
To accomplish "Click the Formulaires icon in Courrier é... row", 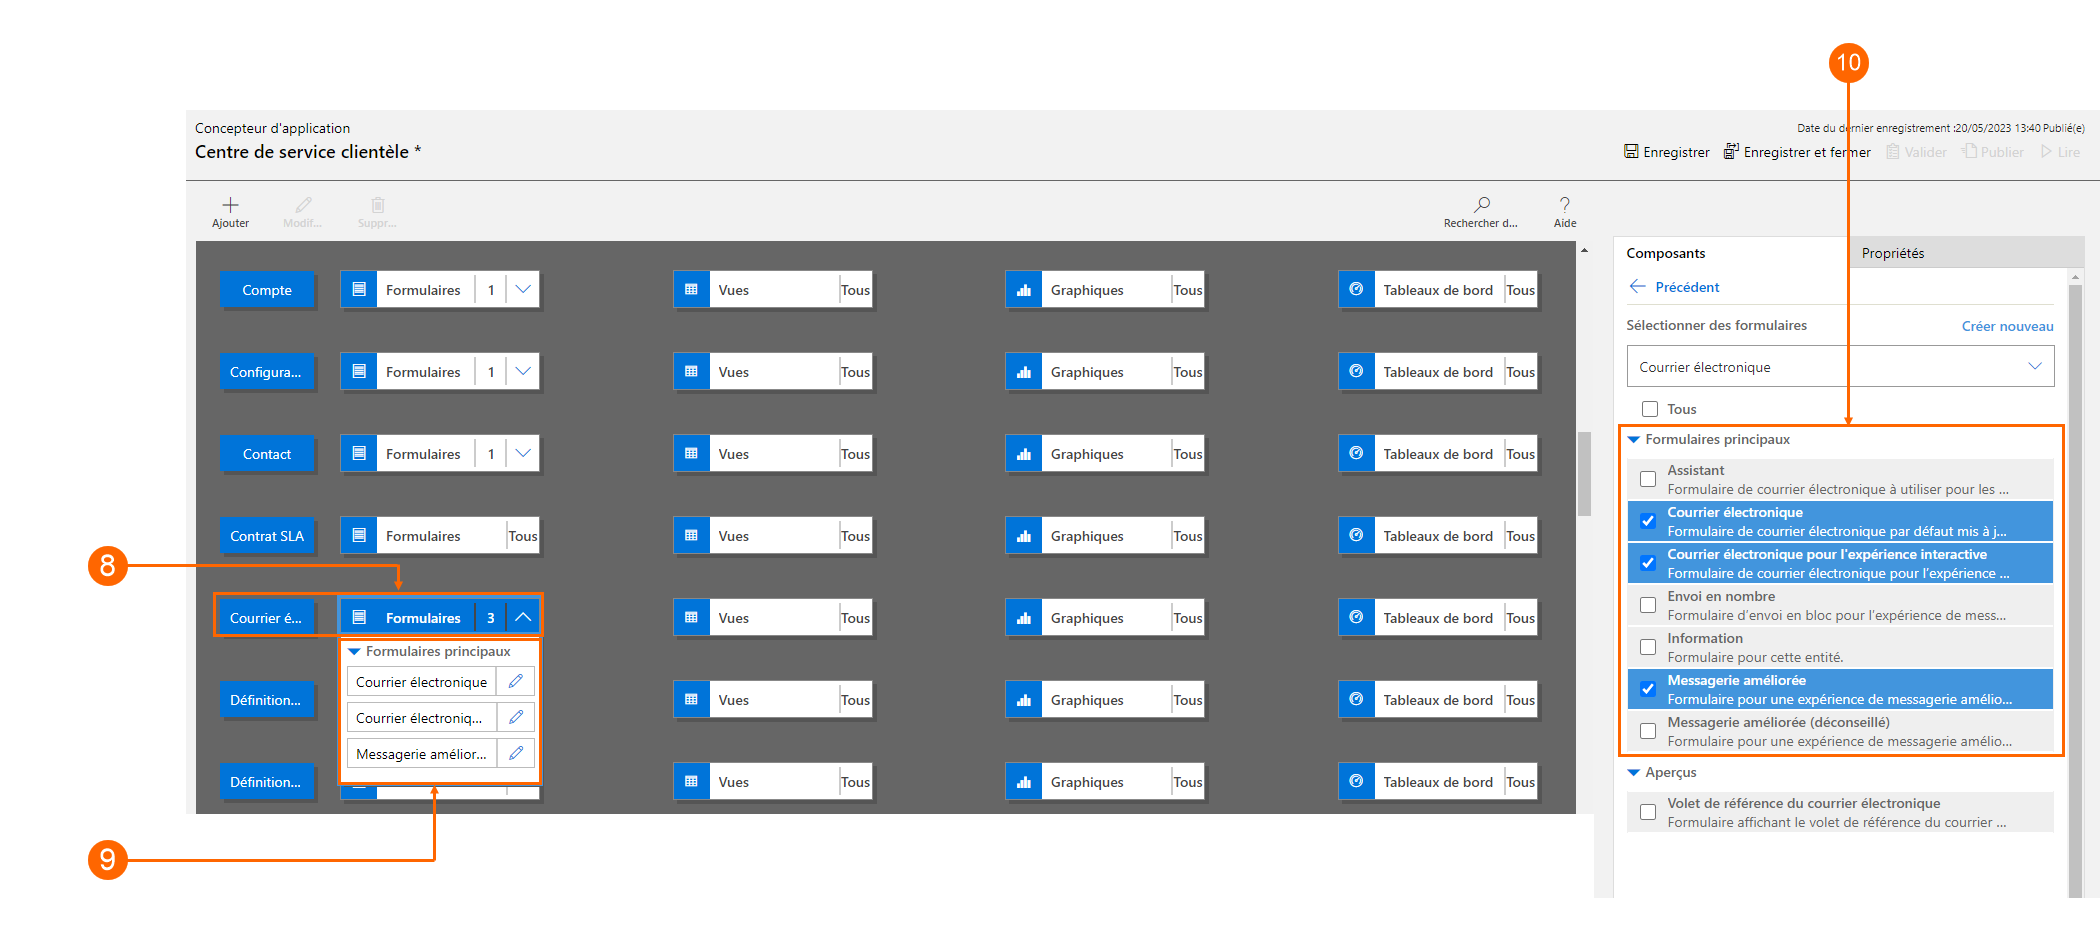I will coord(359,618).
